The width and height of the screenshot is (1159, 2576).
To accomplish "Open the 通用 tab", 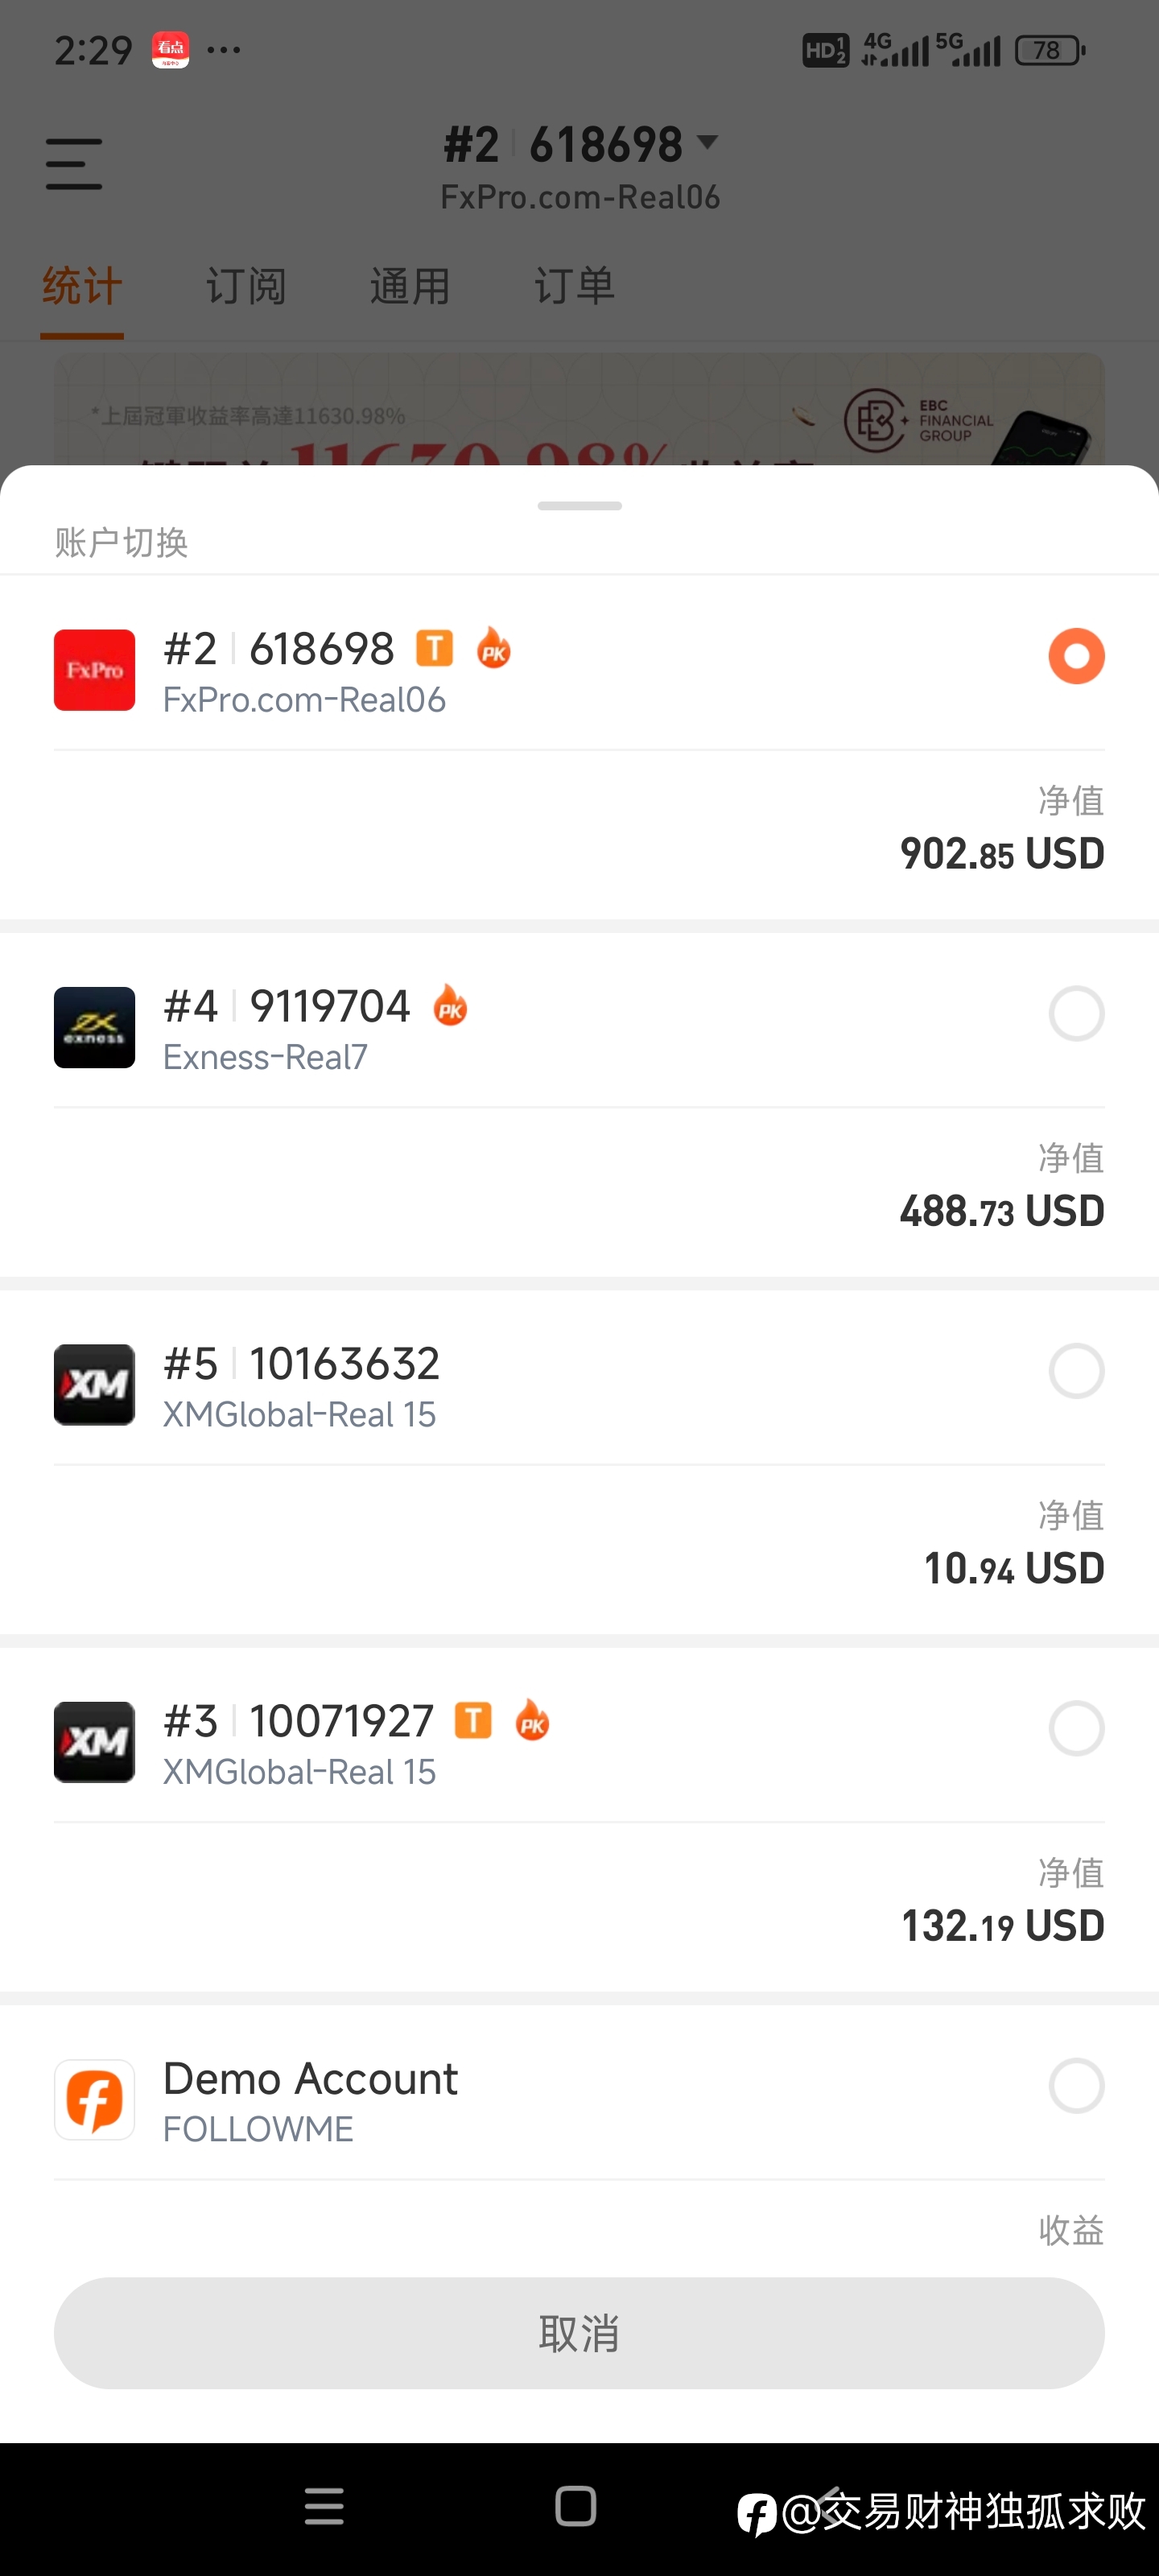I will coord(410,286).
